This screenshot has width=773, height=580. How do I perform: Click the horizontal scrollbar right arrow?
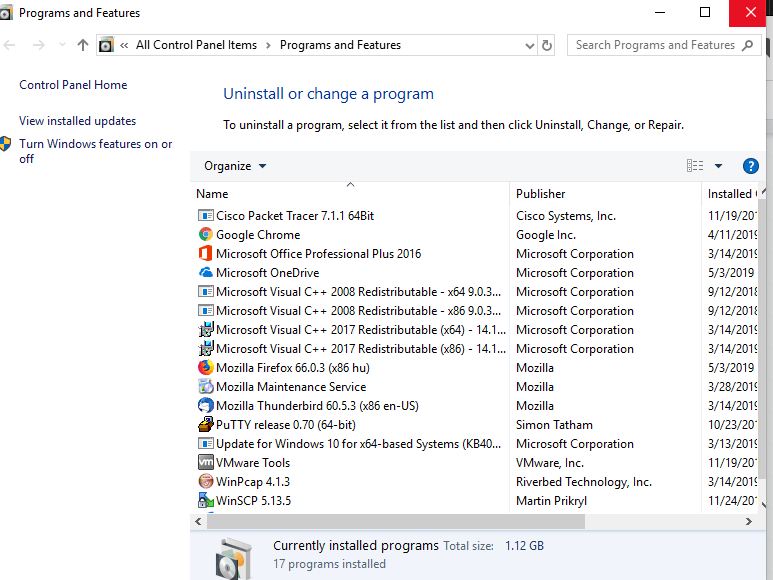[748, 521]
